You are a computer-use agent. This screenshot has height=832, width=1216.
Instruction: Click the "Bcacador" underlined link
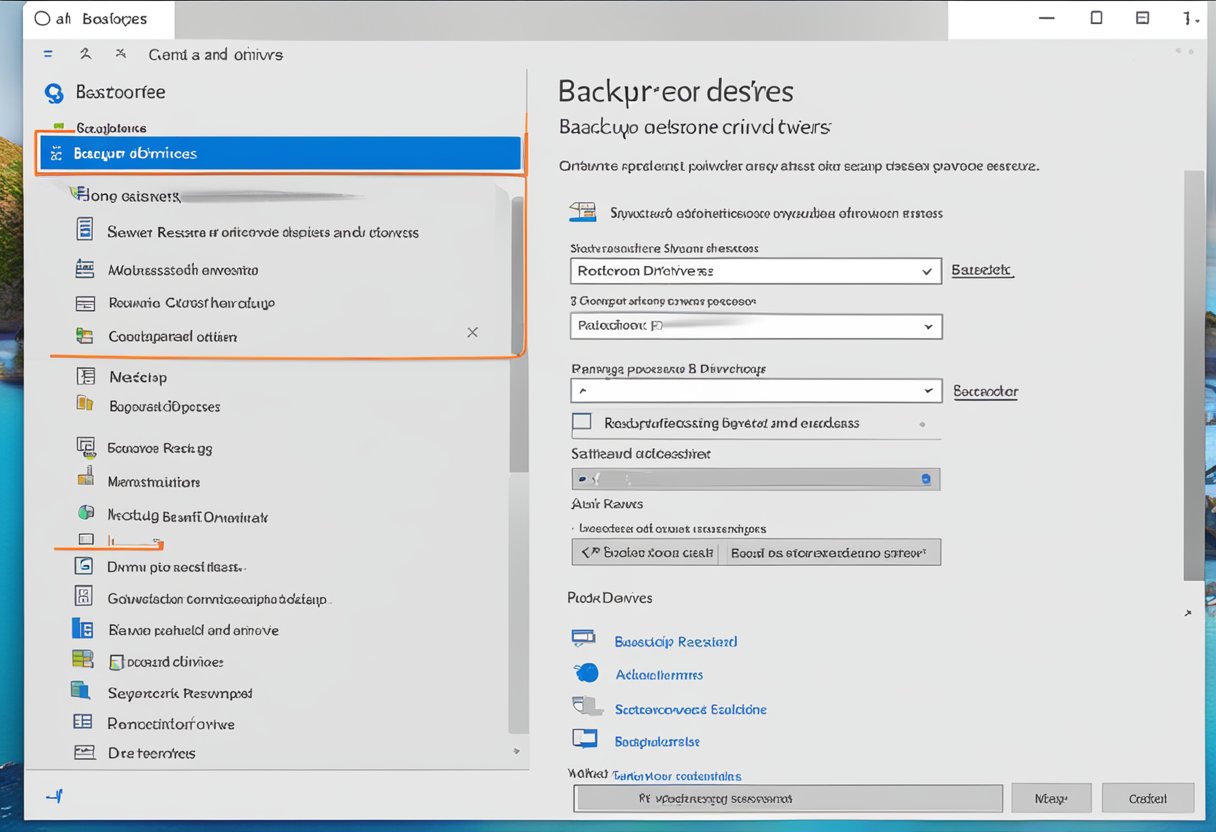pyautogui.click(x=985, y=392)
